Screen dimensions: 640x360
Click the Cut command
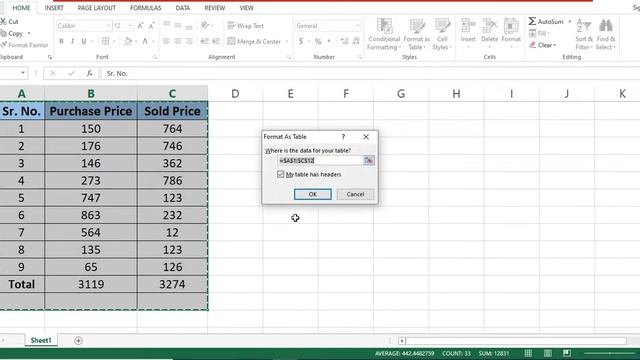(x=10, y=22)
